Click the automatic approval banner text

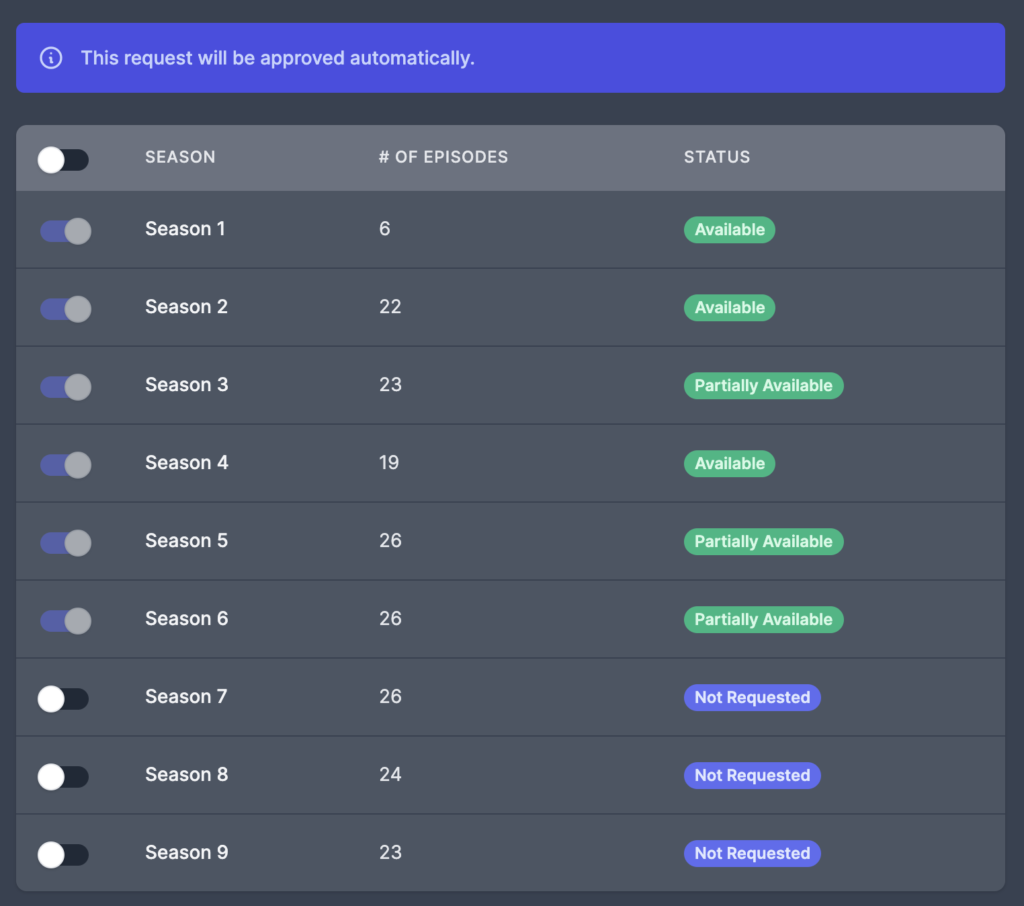(277, 58)
